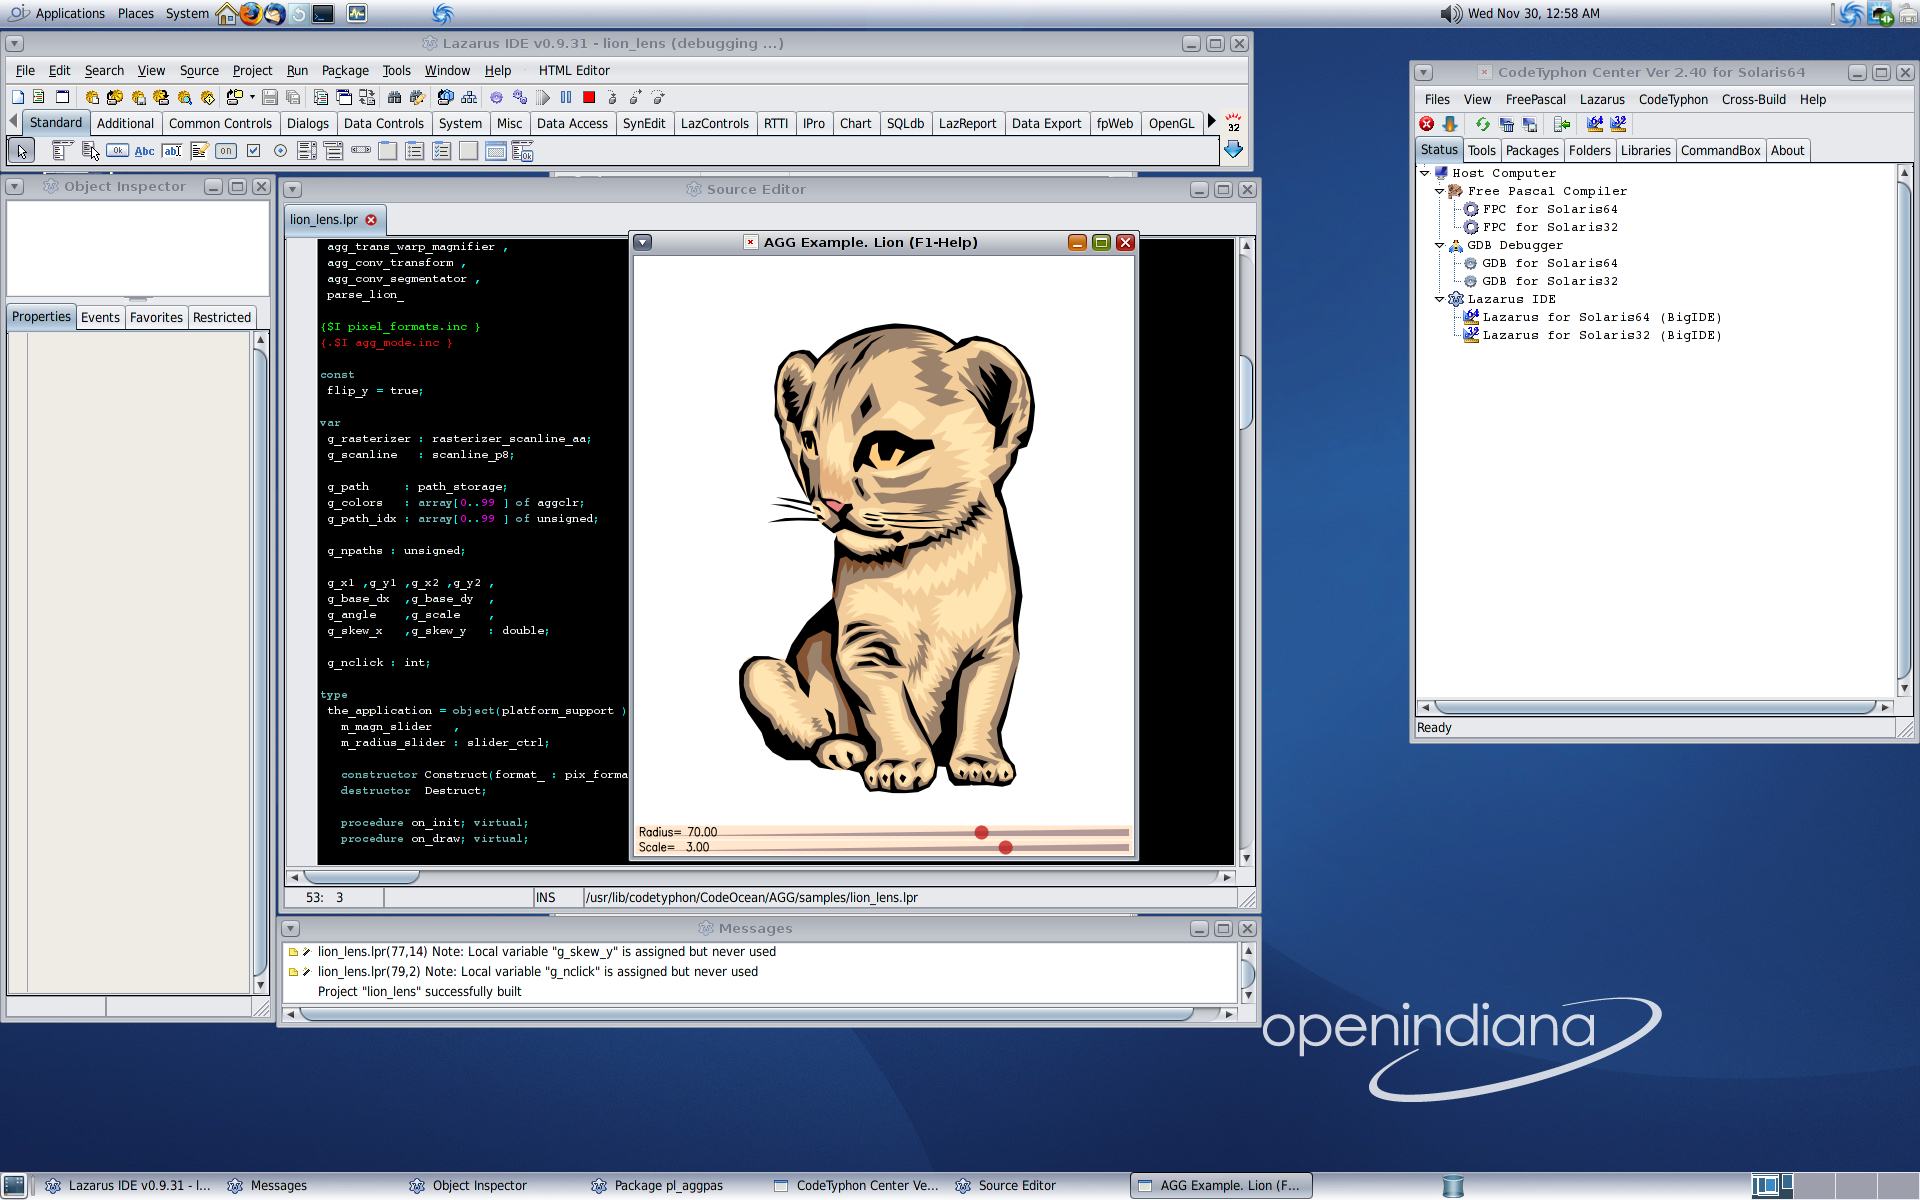The height and width of the screenshot is (1200, 1920).
Task: Click the trash/remove icon in CodeTyphon toolbar
Action: tap(1507, 124)
